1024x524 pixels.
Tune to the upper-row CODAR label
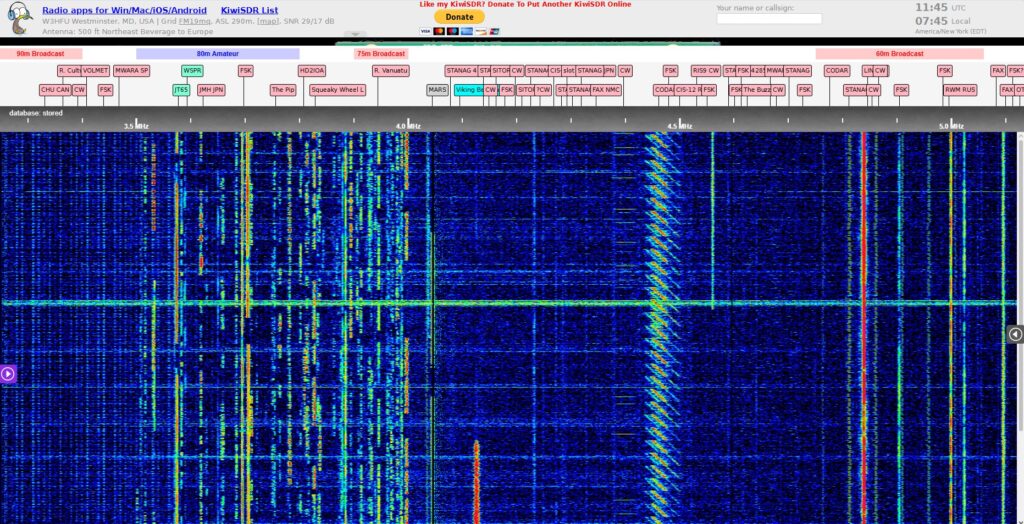[x=837, y=71]
